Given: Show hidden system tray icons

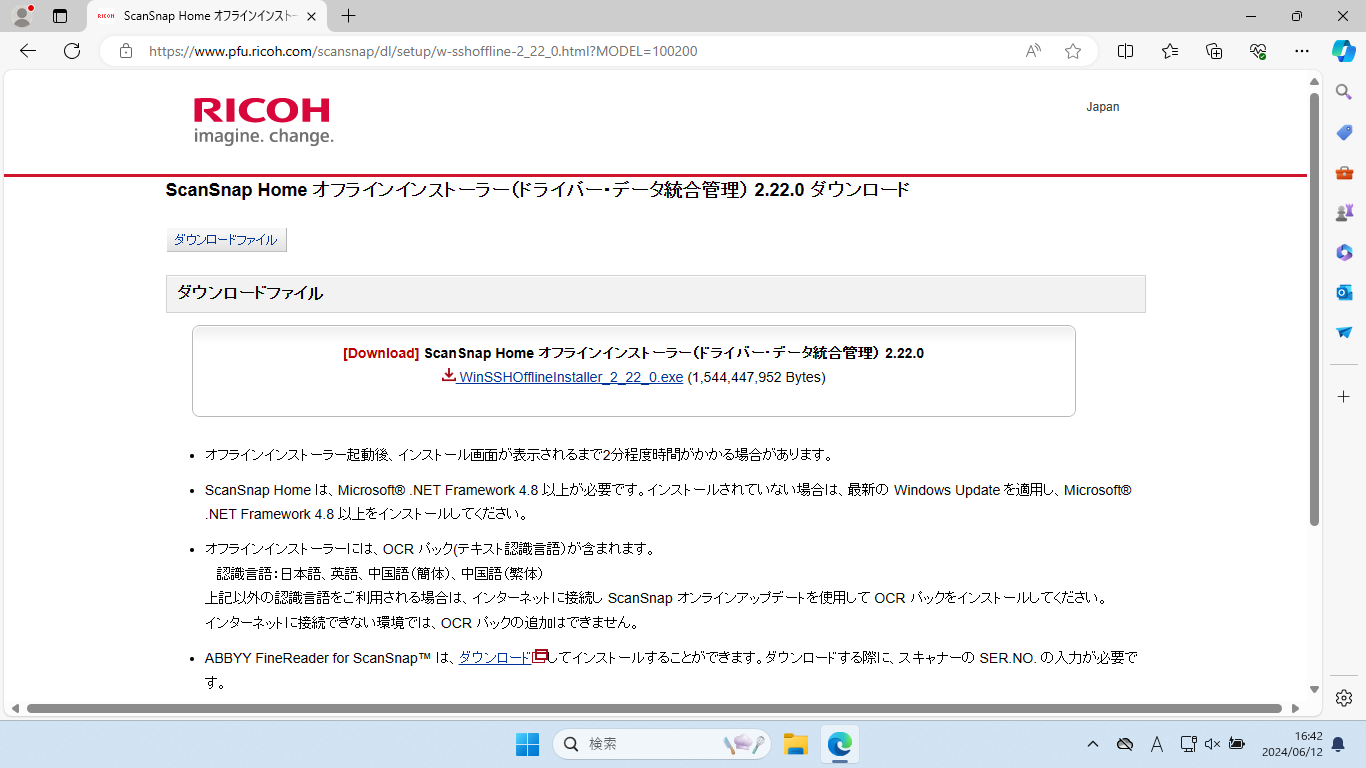Looking at the screenshot, I should click(x=1093, y=744).
